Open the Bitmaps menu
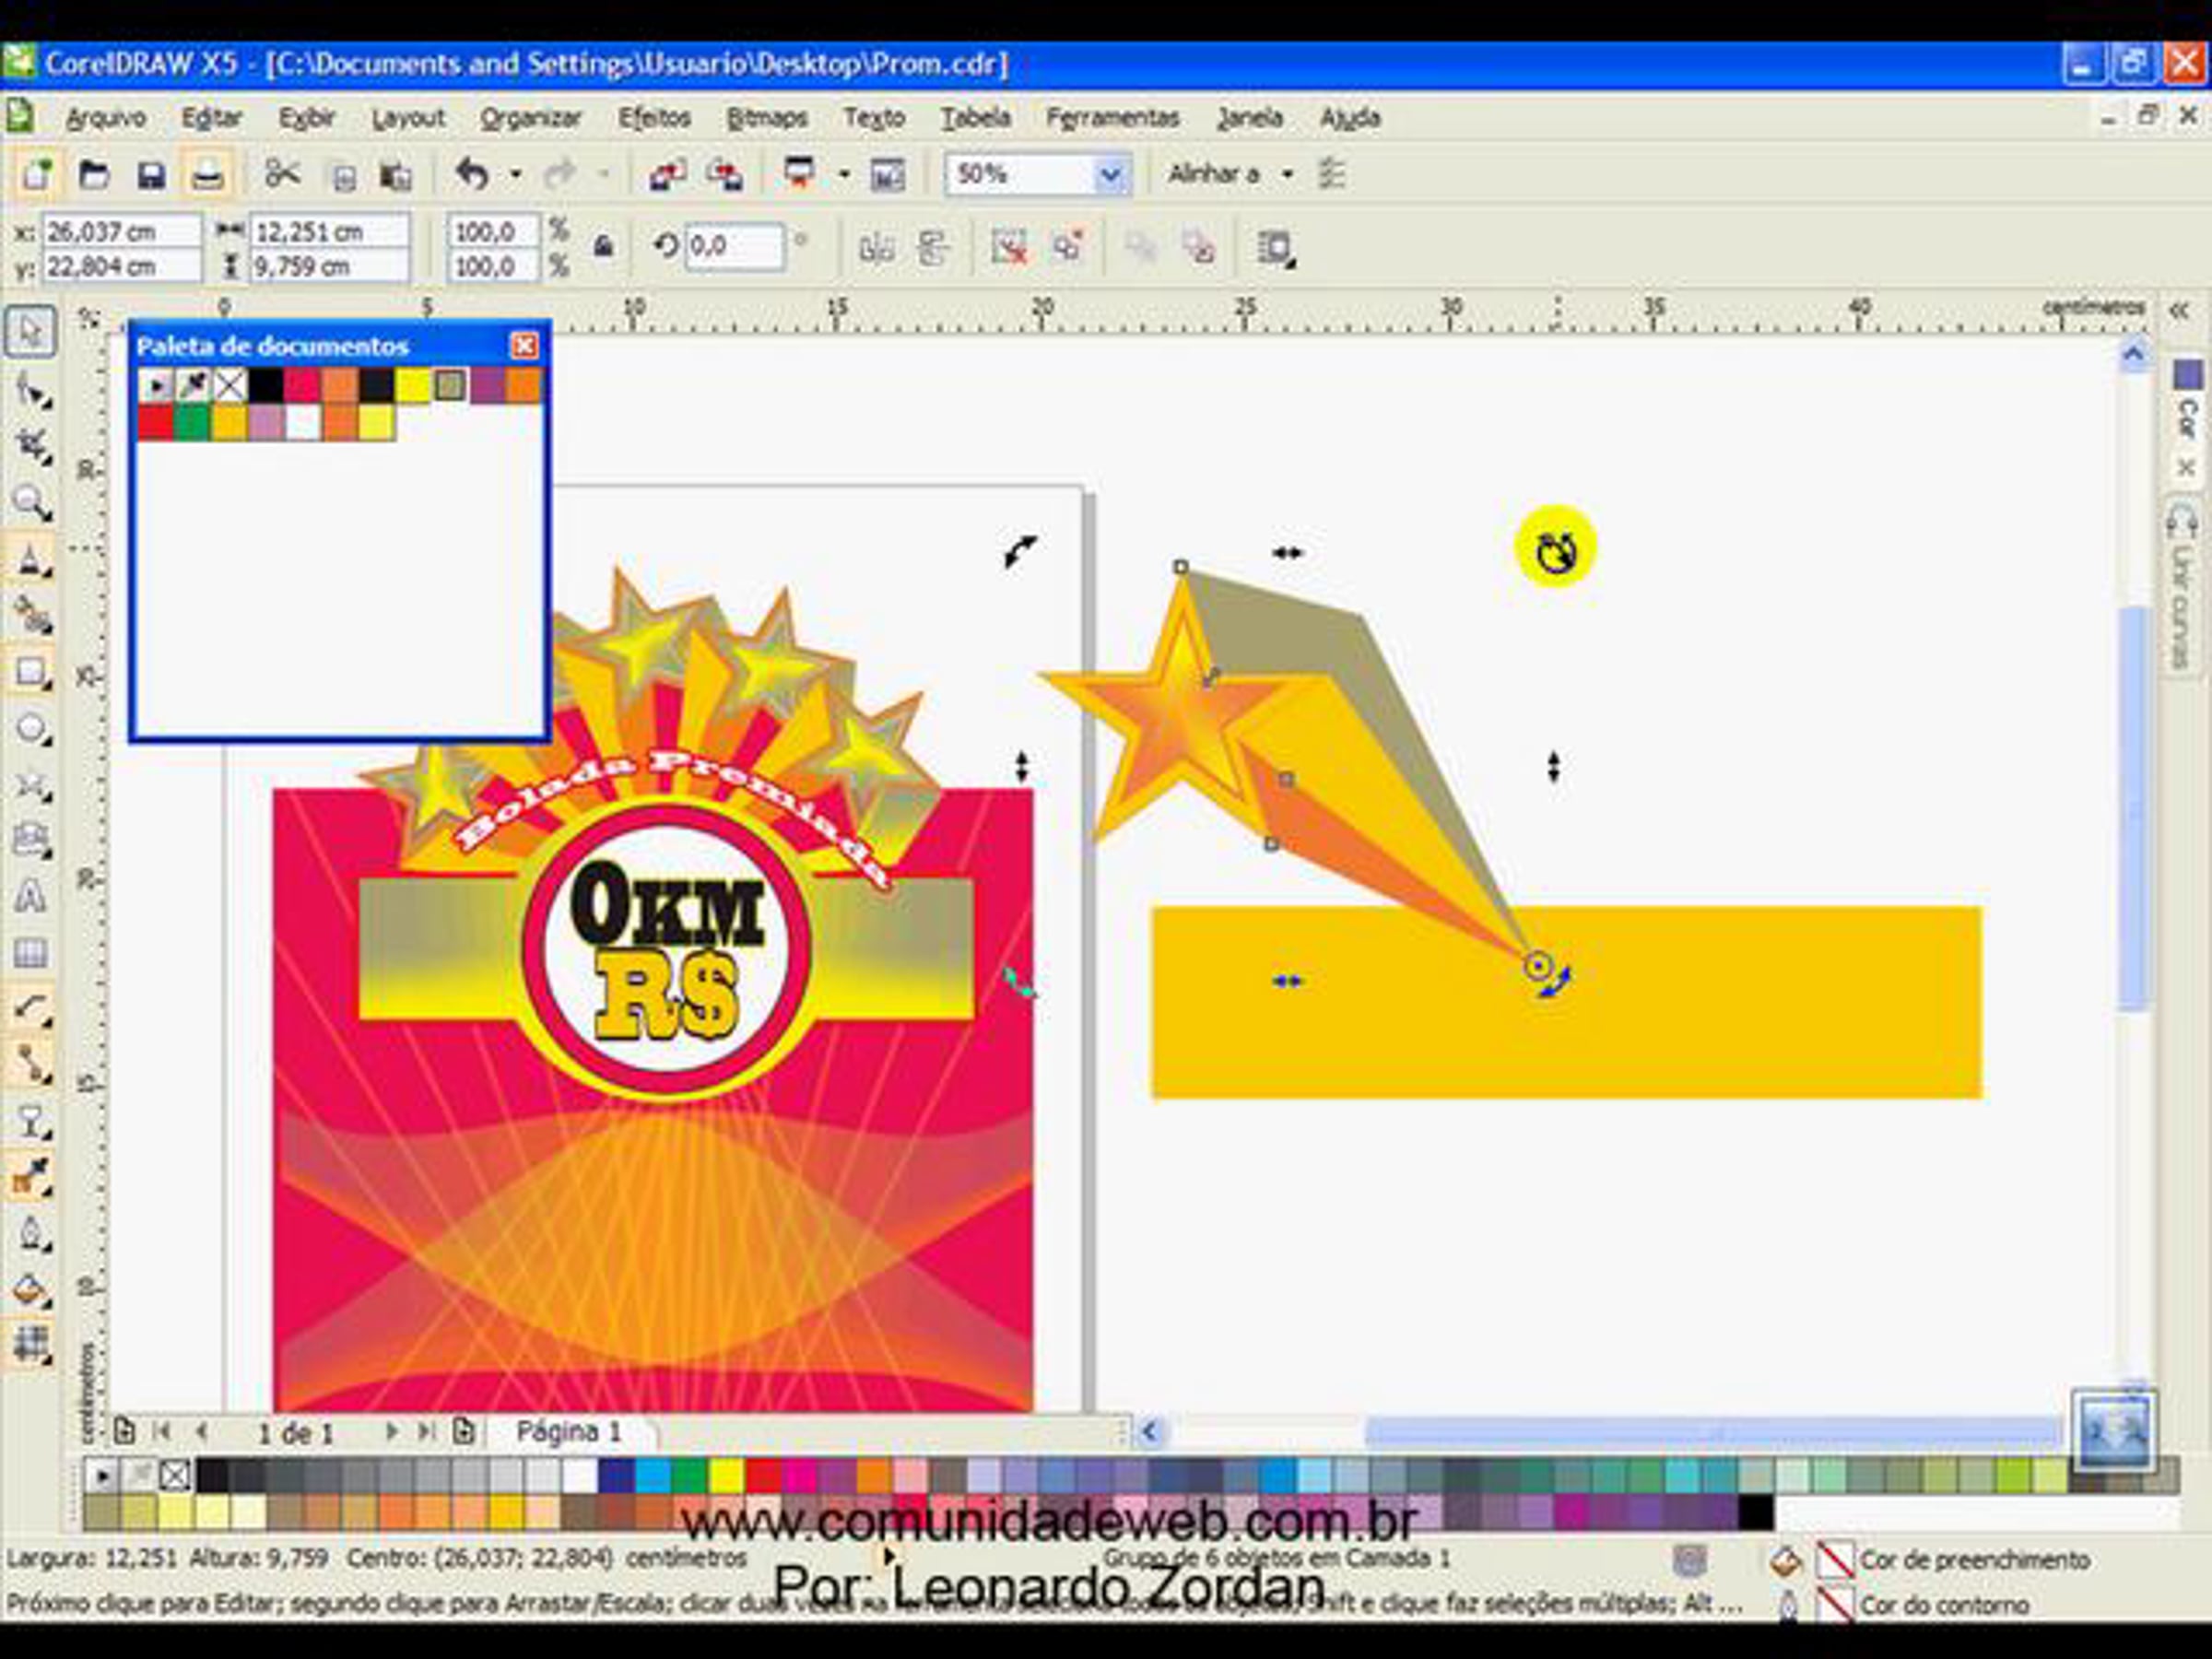2212x1659 pixels. tap(767, 118)
